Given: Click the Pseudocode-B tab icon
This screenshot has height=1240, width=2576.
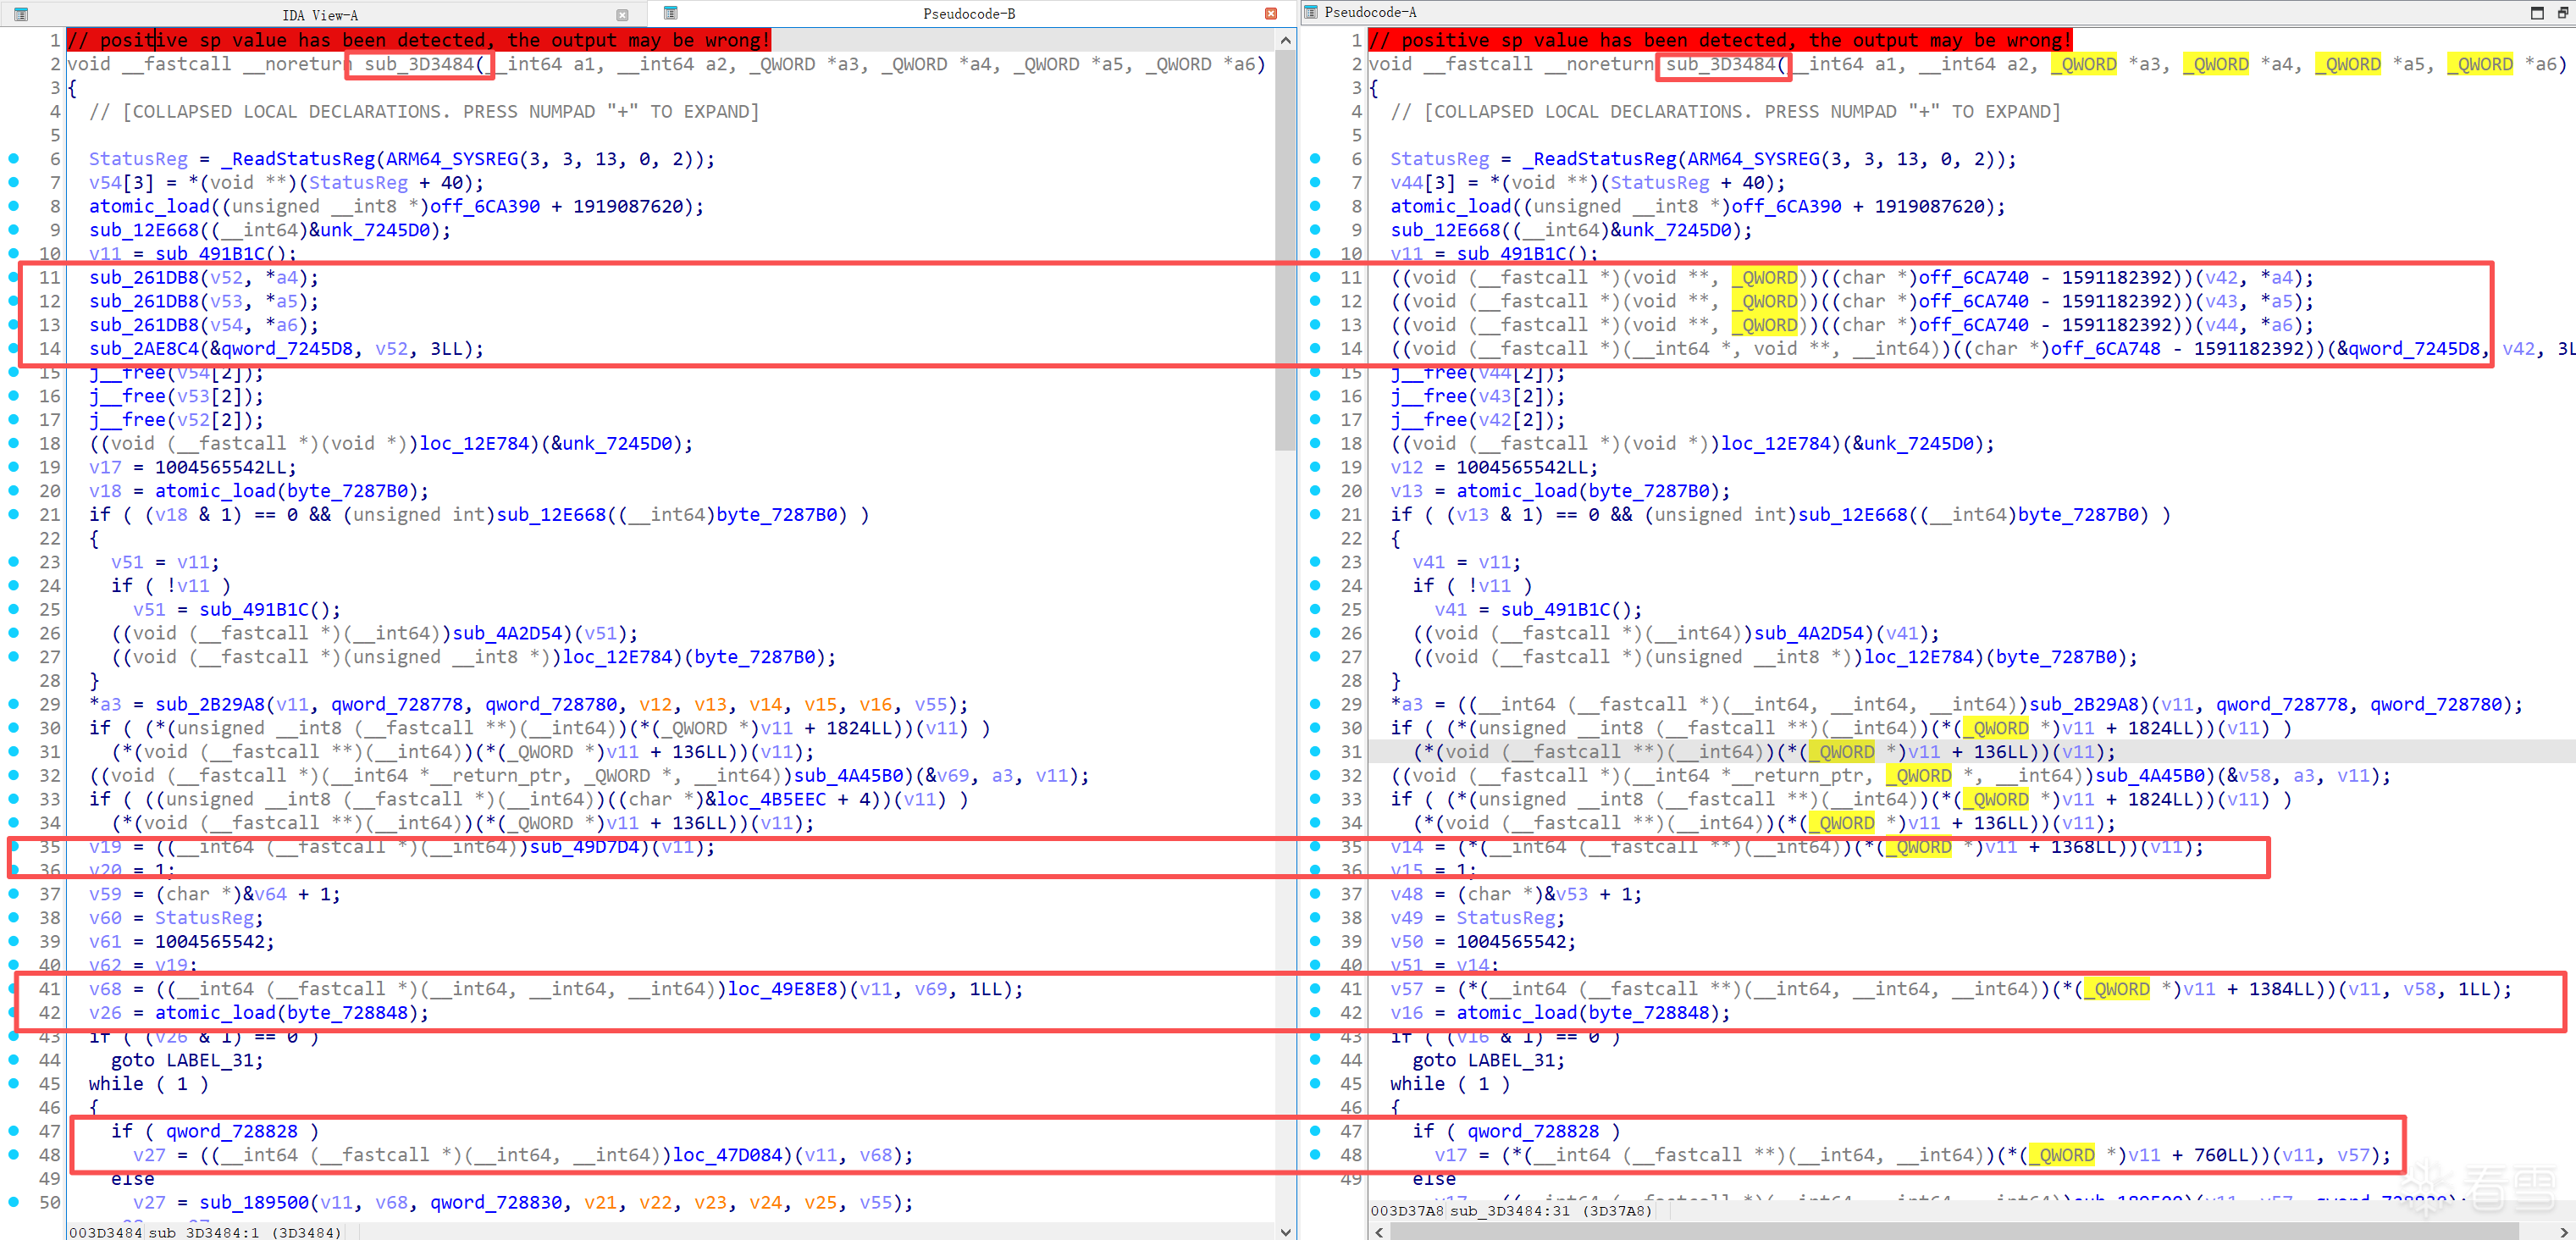Looking at the screenshot, I should pos(671,13).
